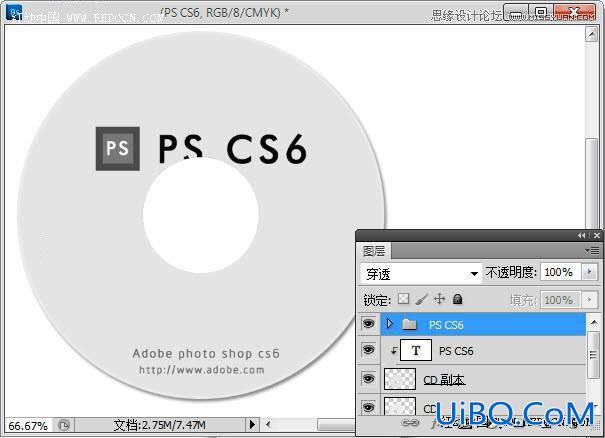Hide the CD 副本 layer

pos(368,379)
